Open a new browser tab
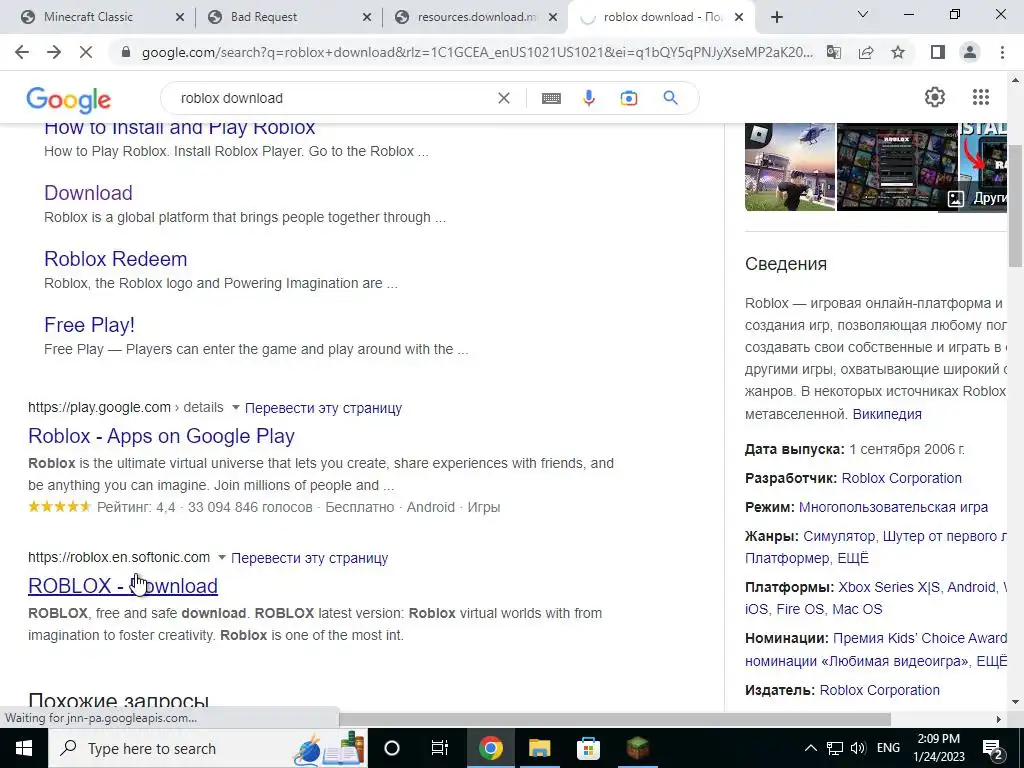Image resolution: width=1024 pixels, height=768 pixels. click(776, 18)
